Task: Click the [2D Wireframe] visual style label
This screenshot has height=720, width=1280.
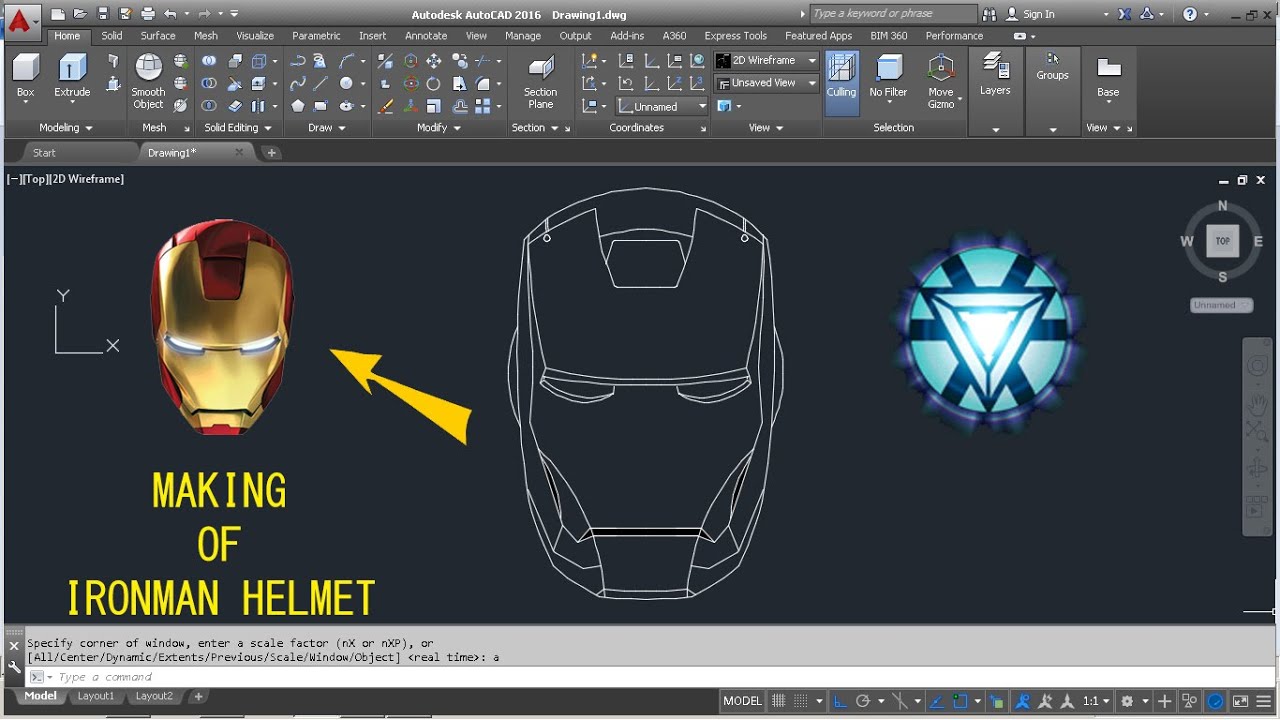Action: point(85,179)
